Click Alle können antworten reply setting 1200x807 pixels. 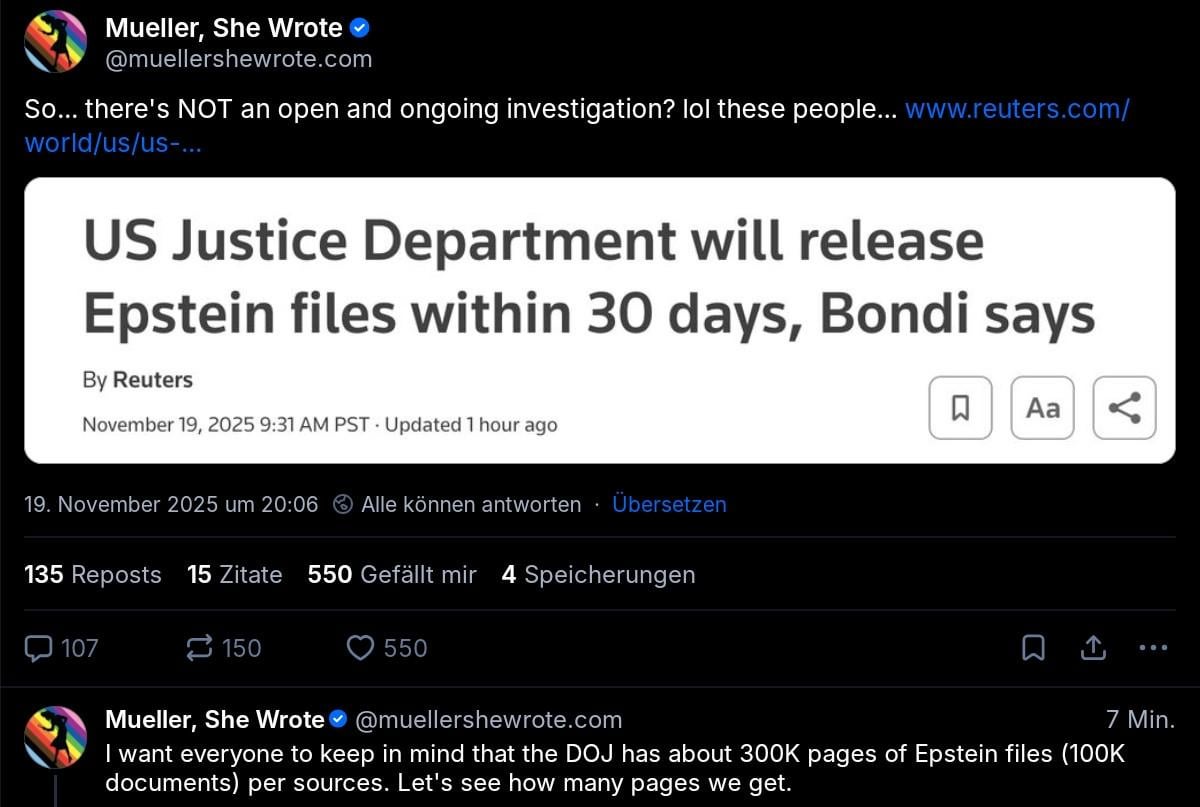tap(458, 505)
